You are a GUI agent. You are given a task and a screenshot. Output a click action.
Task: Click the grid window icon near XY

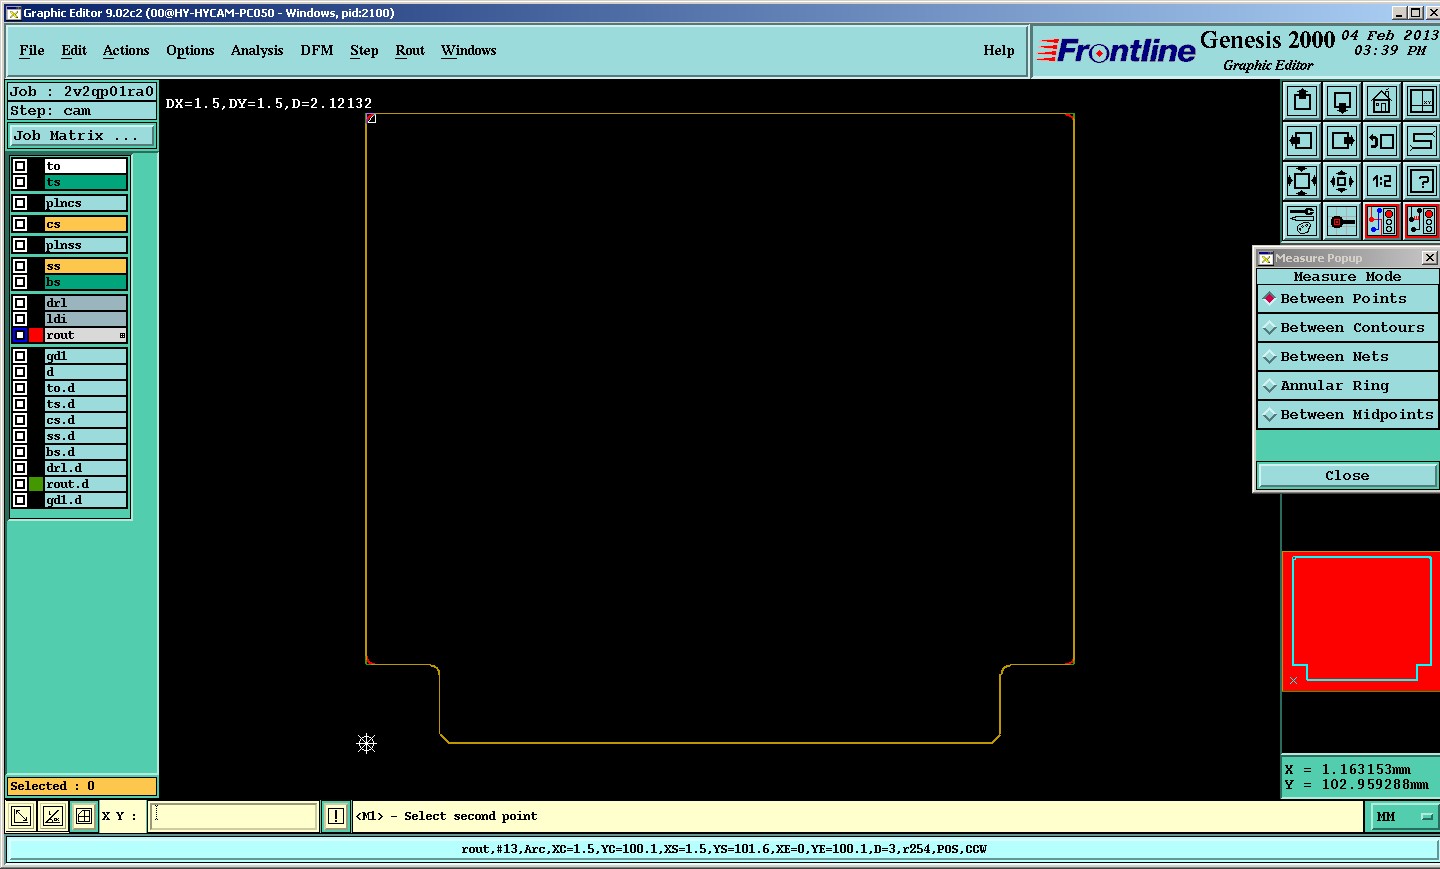pyautogui.click(x=84, y=817)
